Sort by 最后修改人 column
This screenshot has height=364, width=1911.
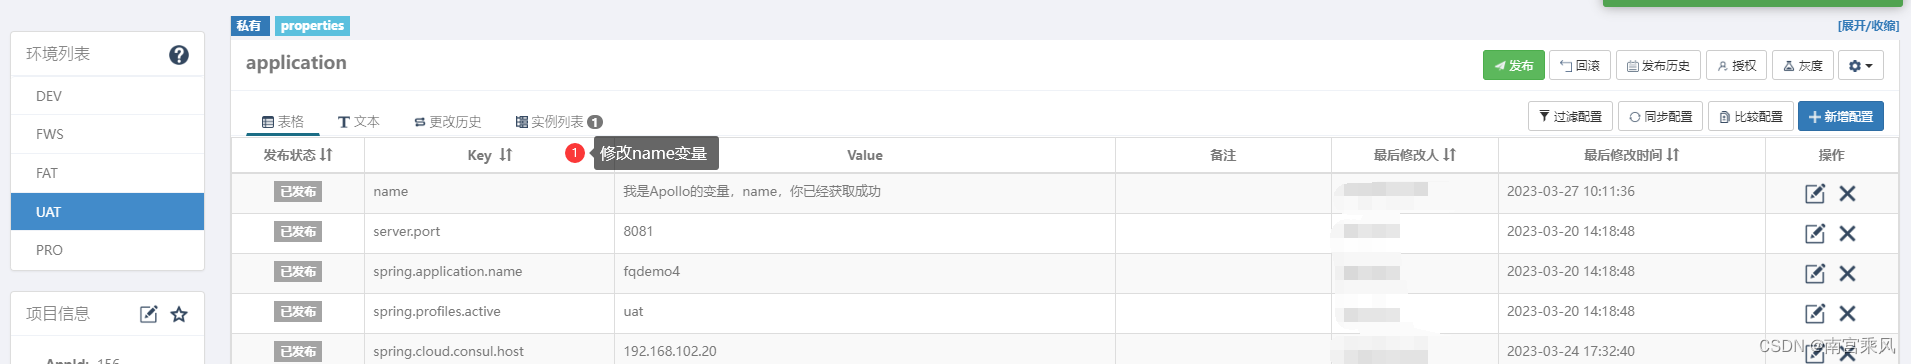1450,155
